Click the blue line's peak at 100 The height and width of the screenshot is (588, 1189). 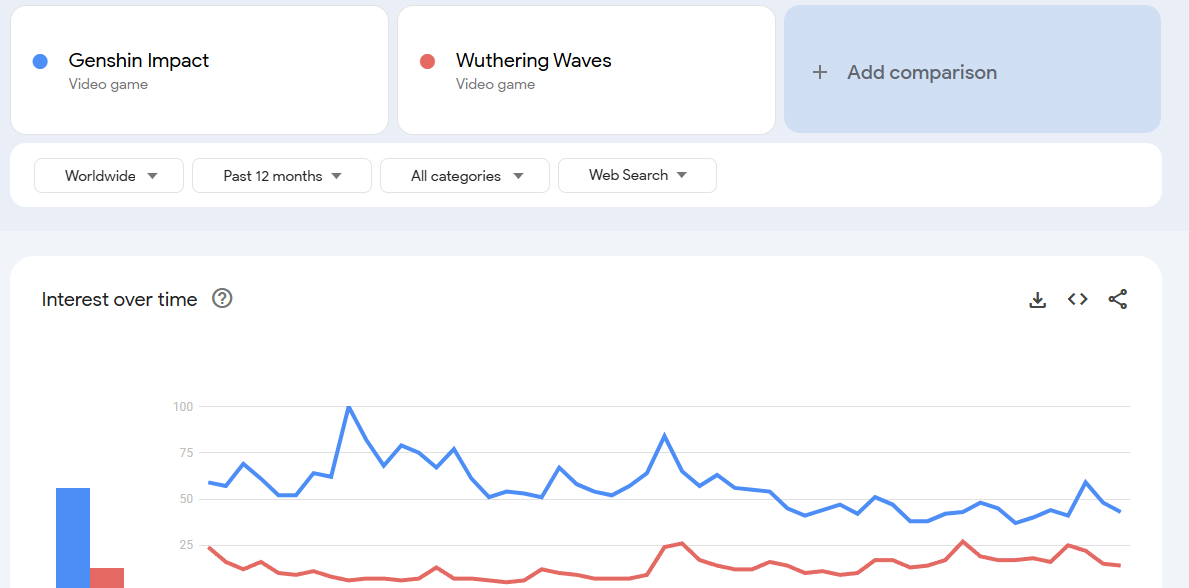click(x=348, y=407)
